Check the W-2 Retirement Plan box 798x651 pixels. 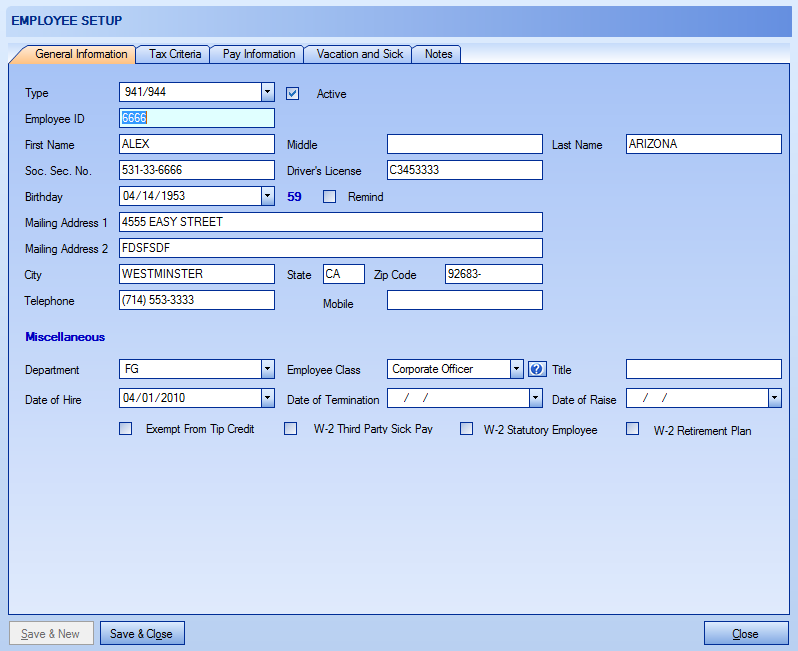pyautogui.click(x=633, y=429)
